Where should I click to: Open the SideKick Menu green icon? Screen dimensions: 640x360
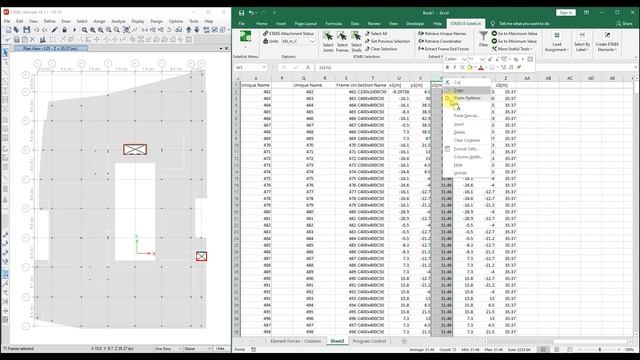(245, 36)
